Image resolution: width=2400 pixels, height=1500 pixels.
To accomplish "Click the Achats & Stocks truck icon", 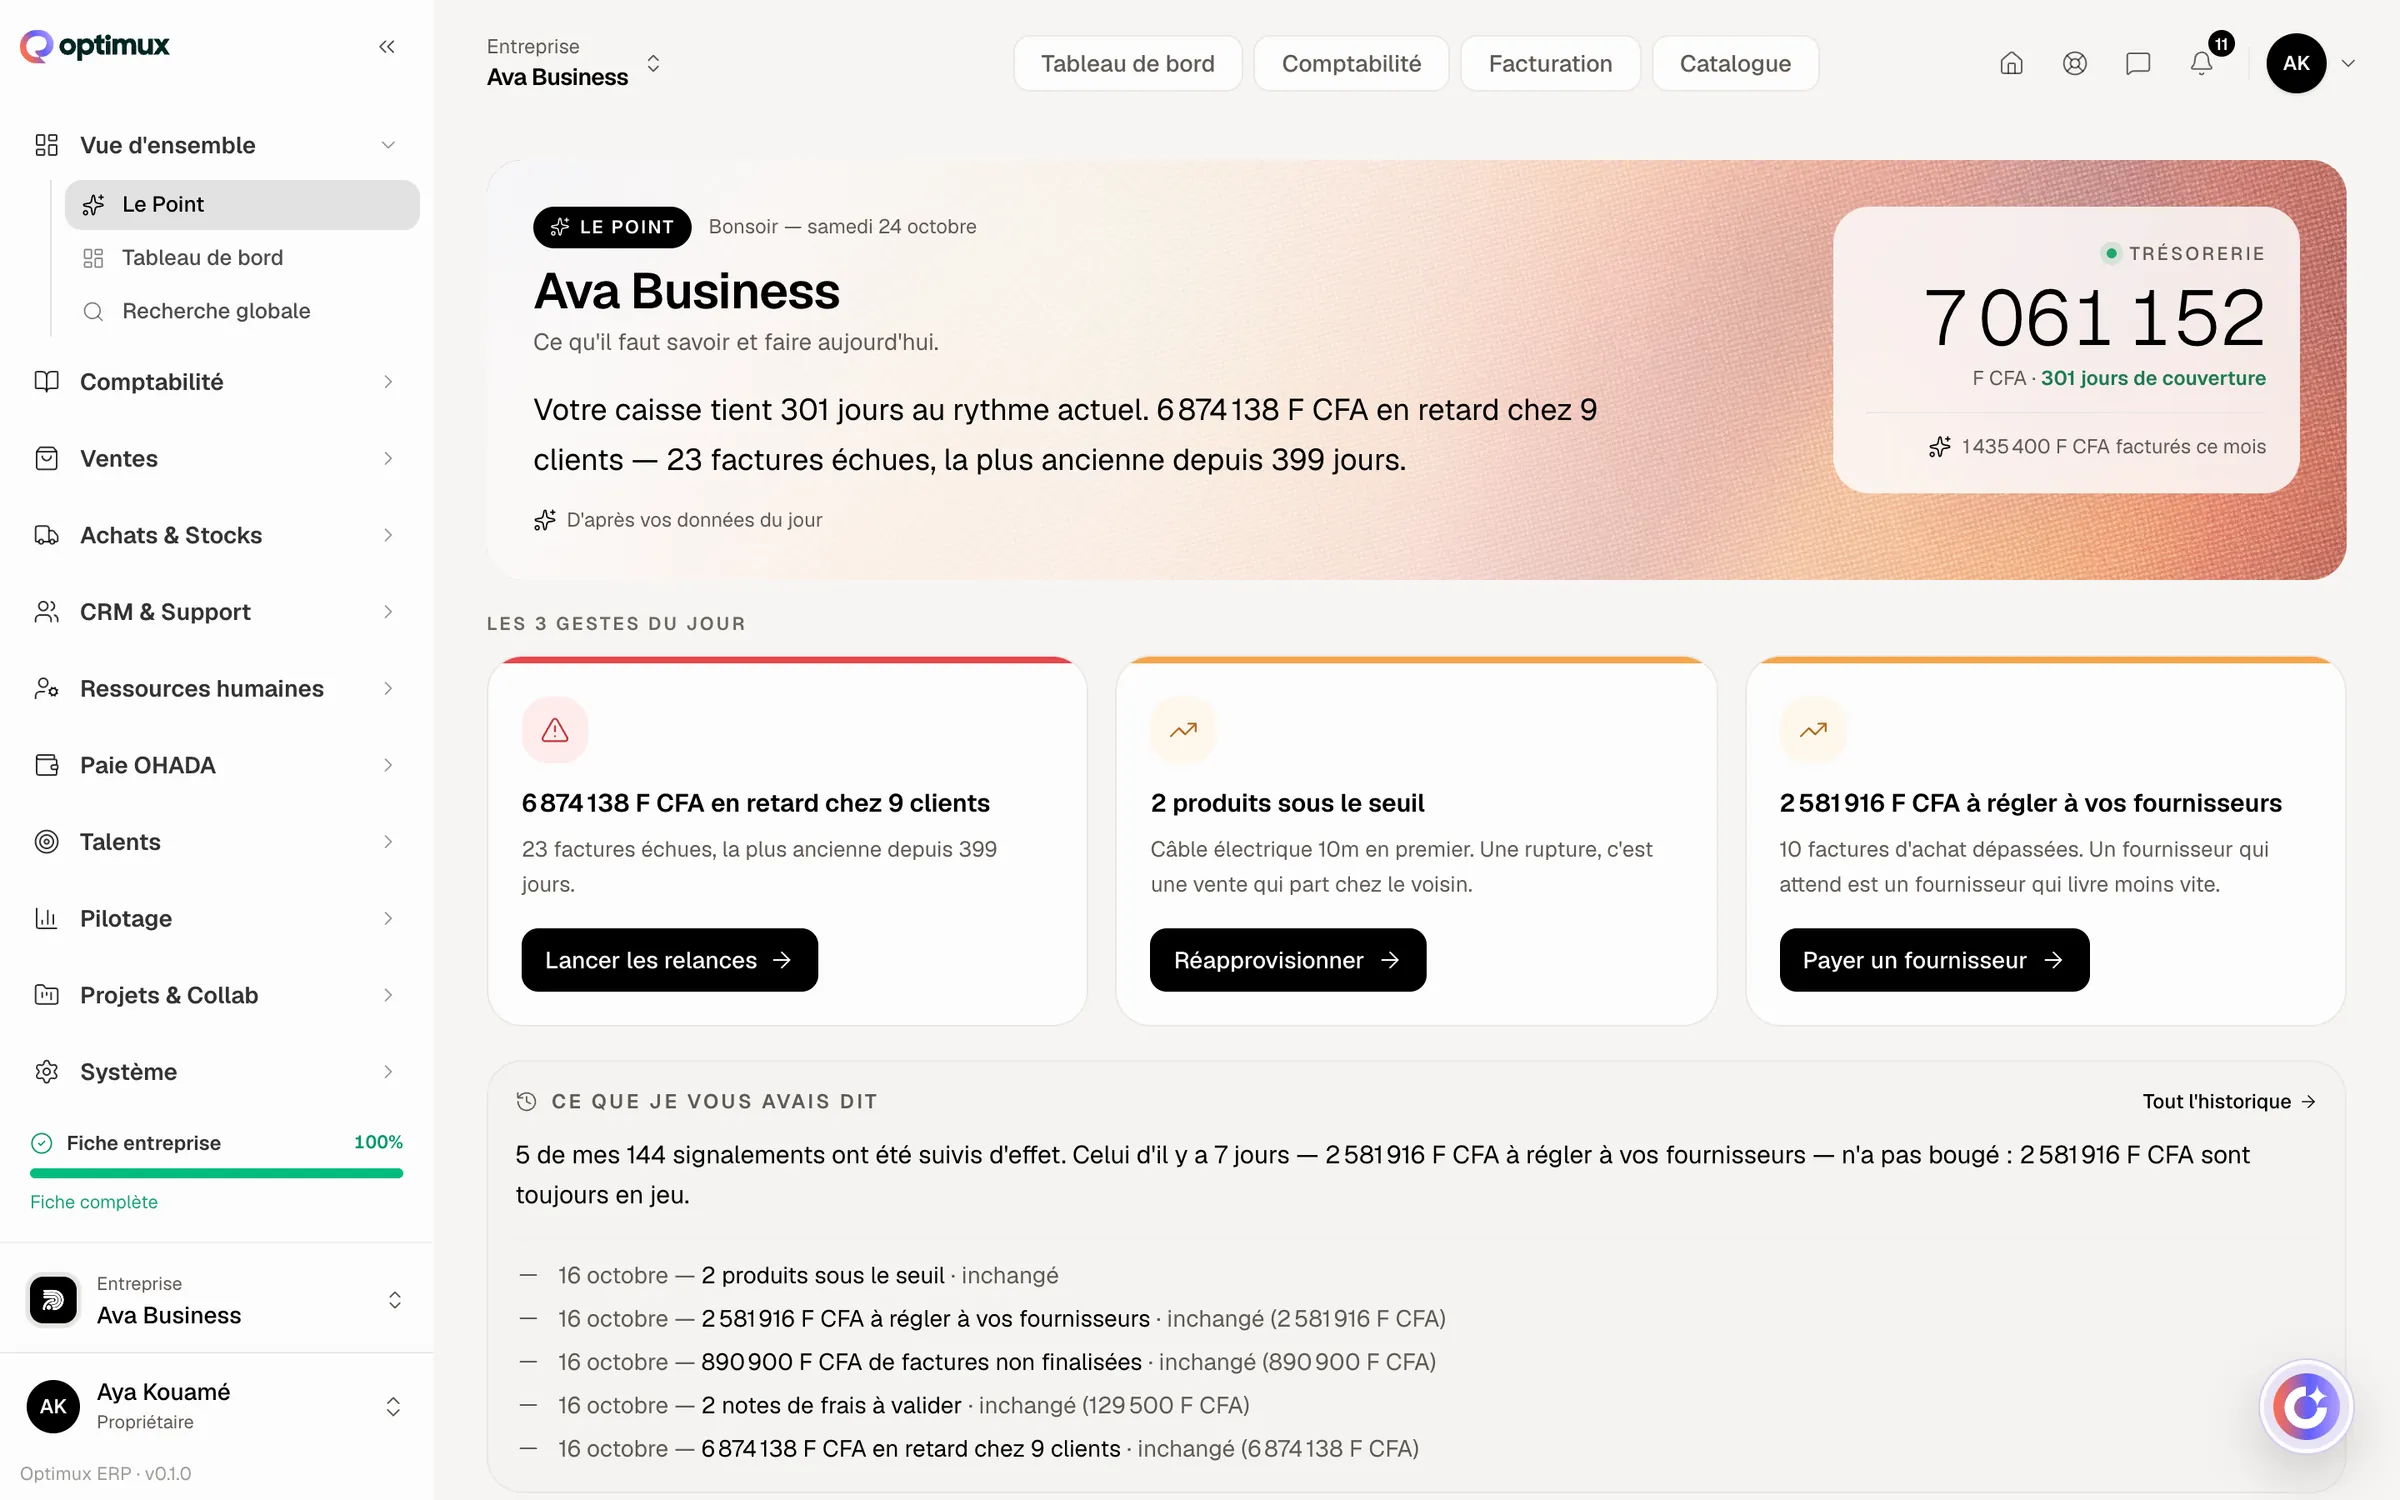I will click(x=46, y=535).
